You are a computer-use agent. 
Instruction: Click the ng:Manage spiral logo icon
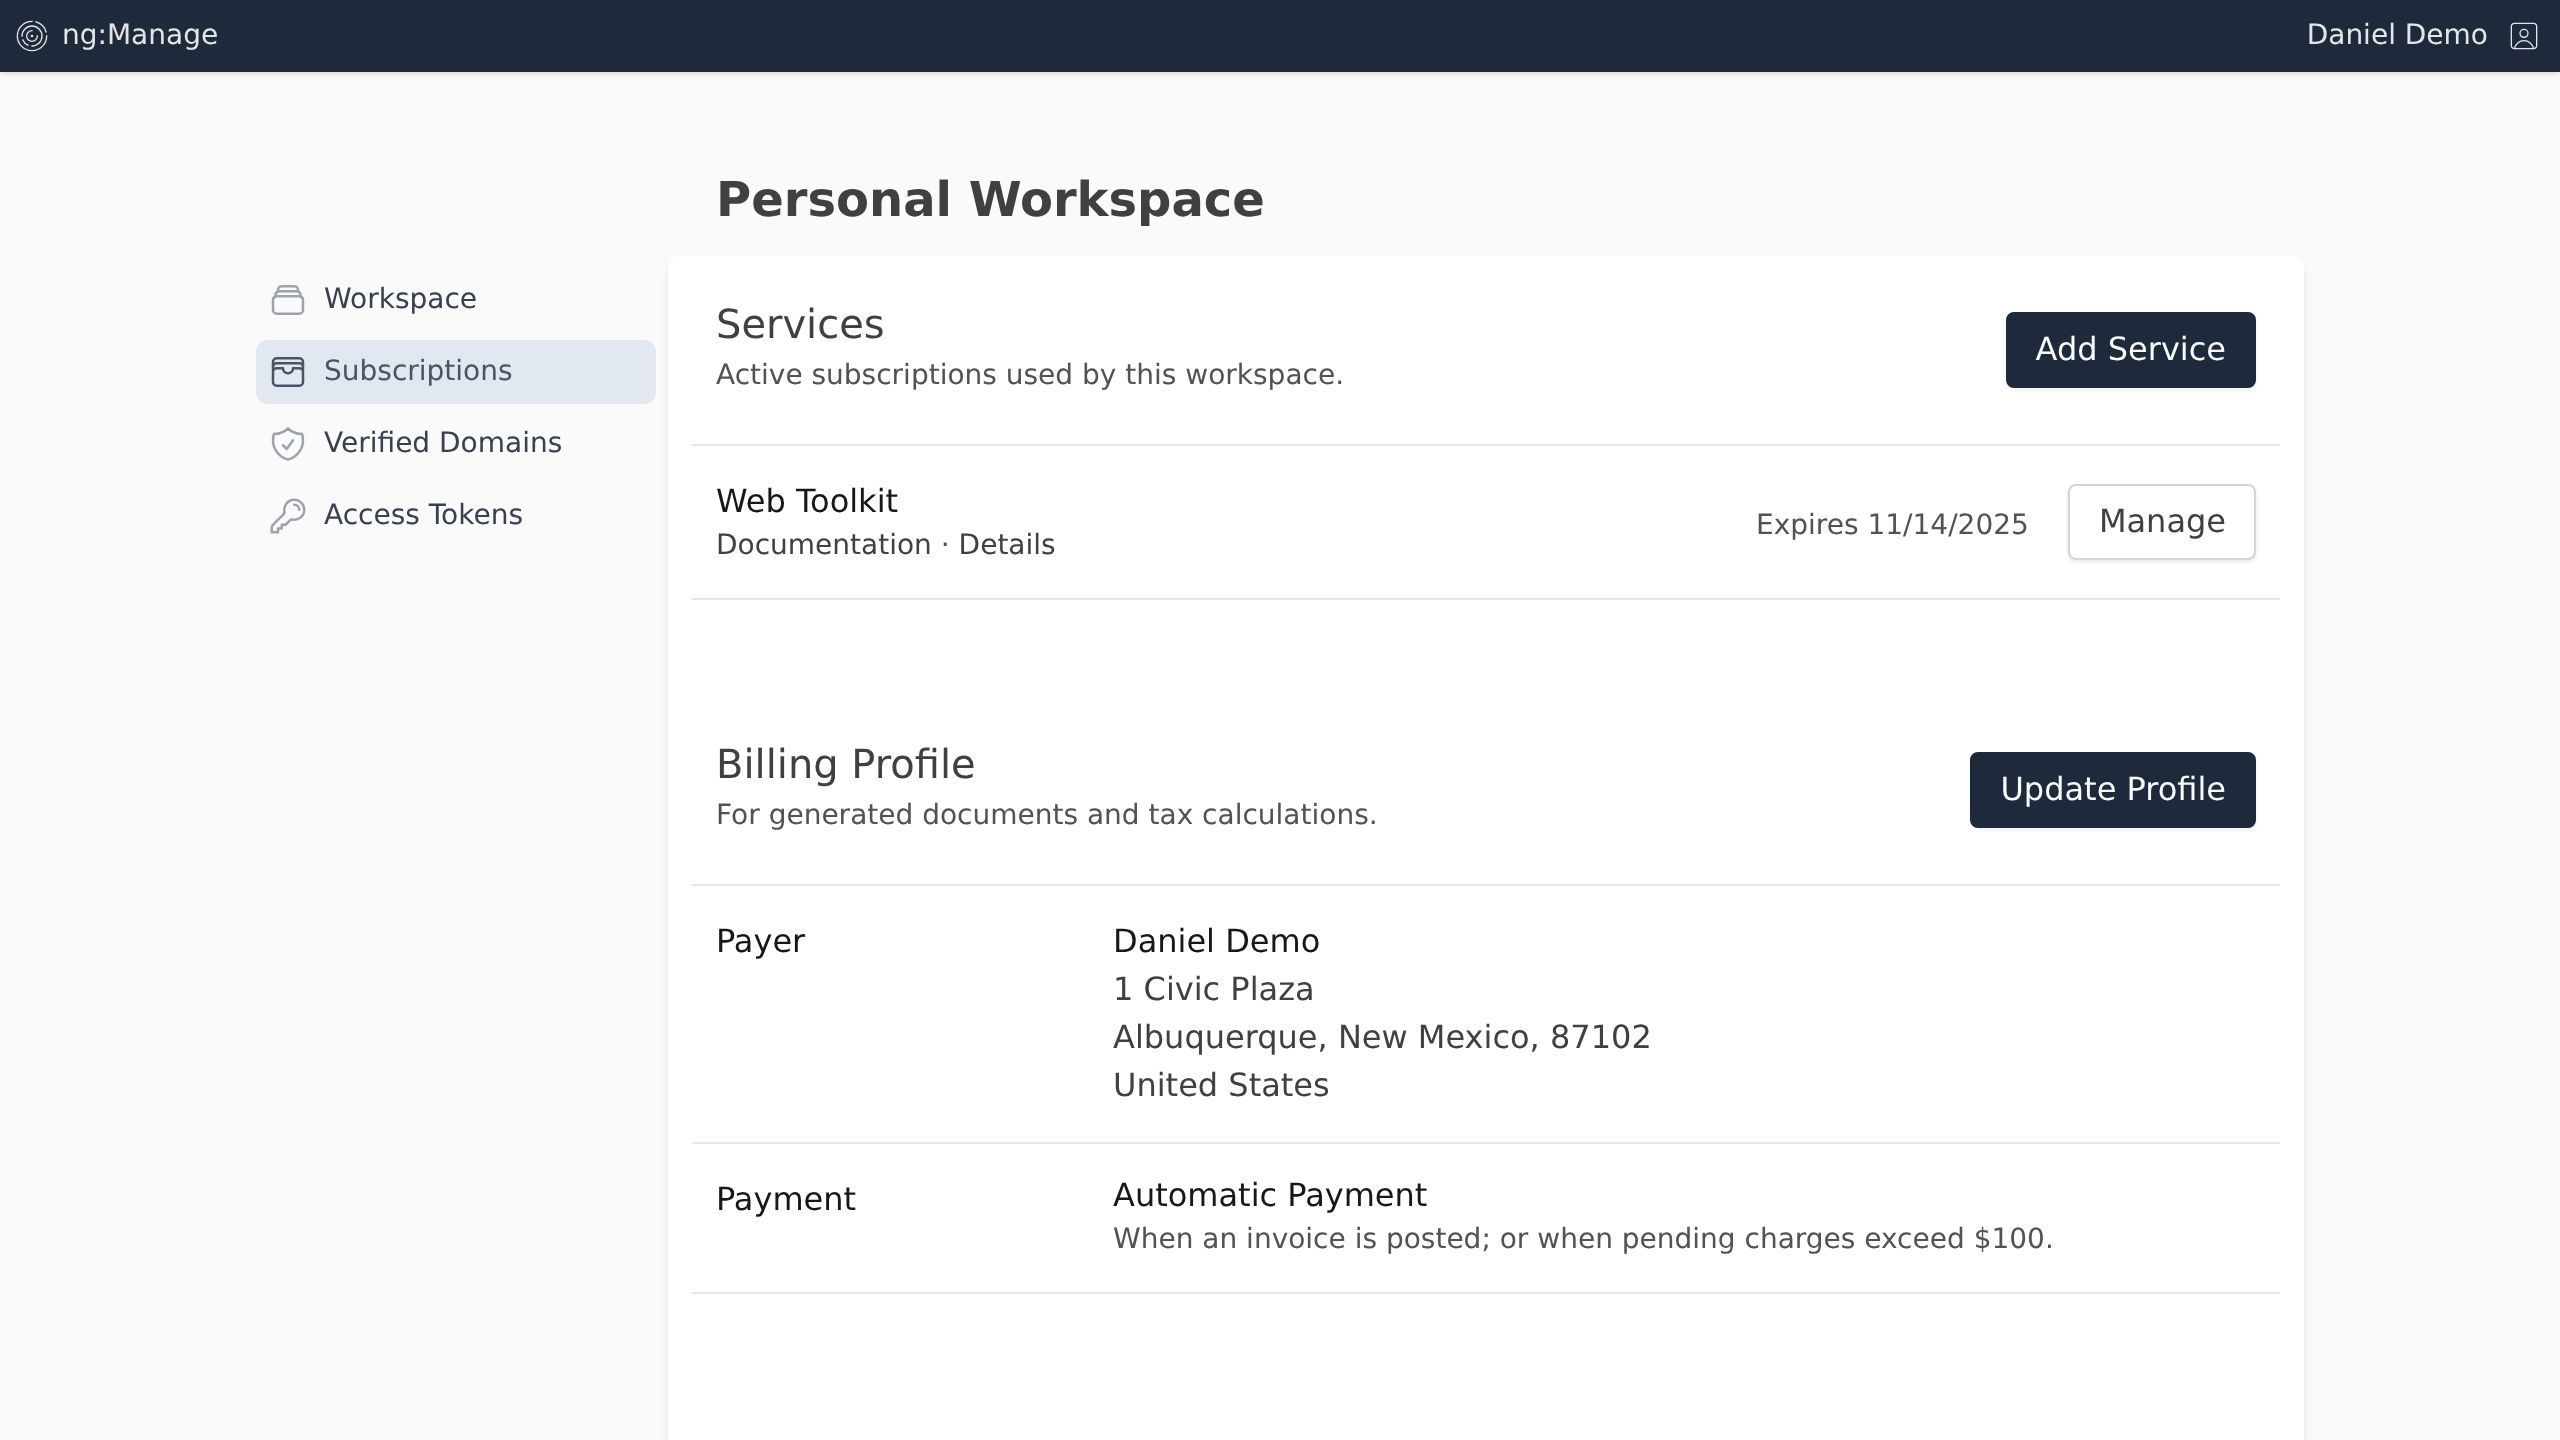point(32,36)
